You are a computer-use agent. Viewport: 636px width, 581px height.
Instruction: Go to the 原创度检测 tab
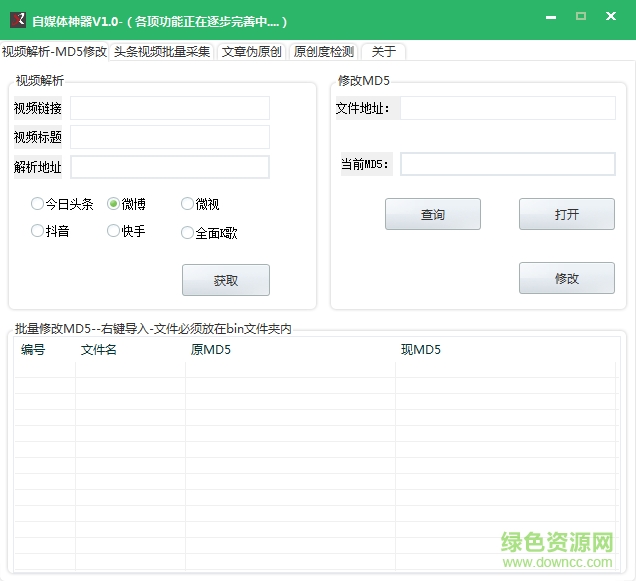323,52
